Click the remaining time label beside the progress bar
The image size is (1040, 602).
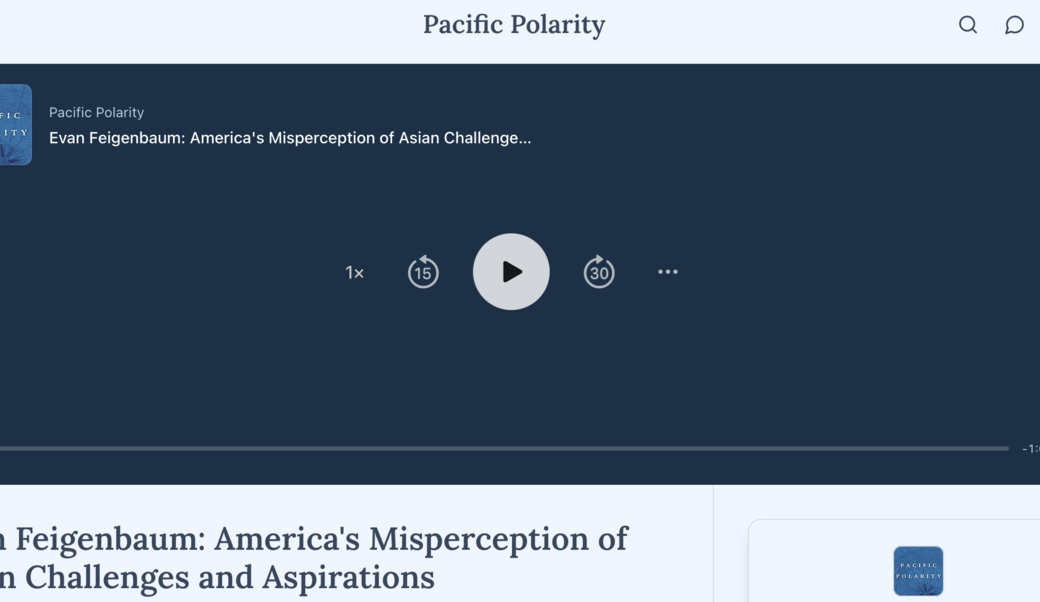point(1030,449)
